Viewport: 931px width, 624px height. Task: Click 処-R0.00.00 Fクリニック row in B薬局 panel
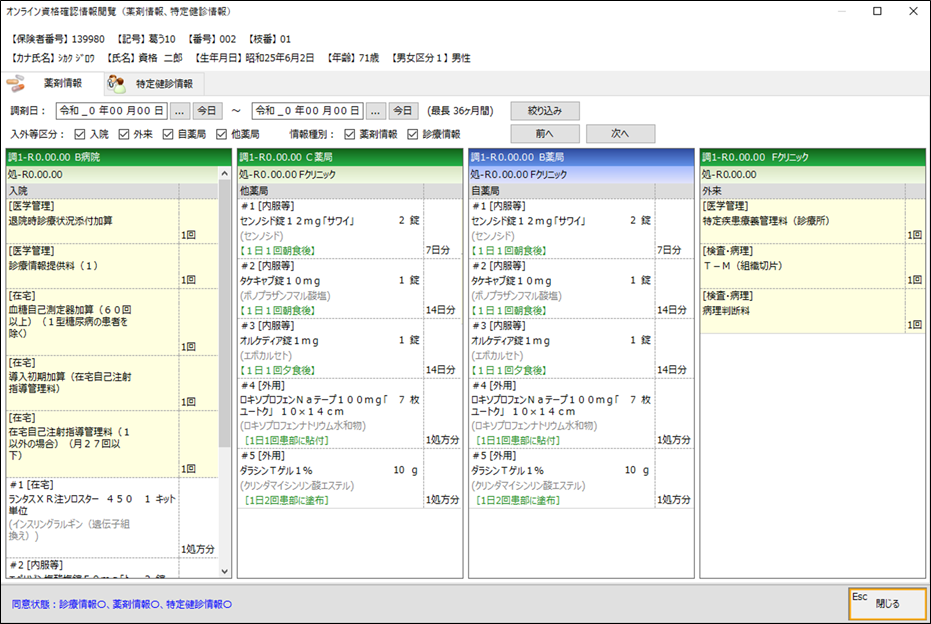pyautogui.click(x=581, y=175)
